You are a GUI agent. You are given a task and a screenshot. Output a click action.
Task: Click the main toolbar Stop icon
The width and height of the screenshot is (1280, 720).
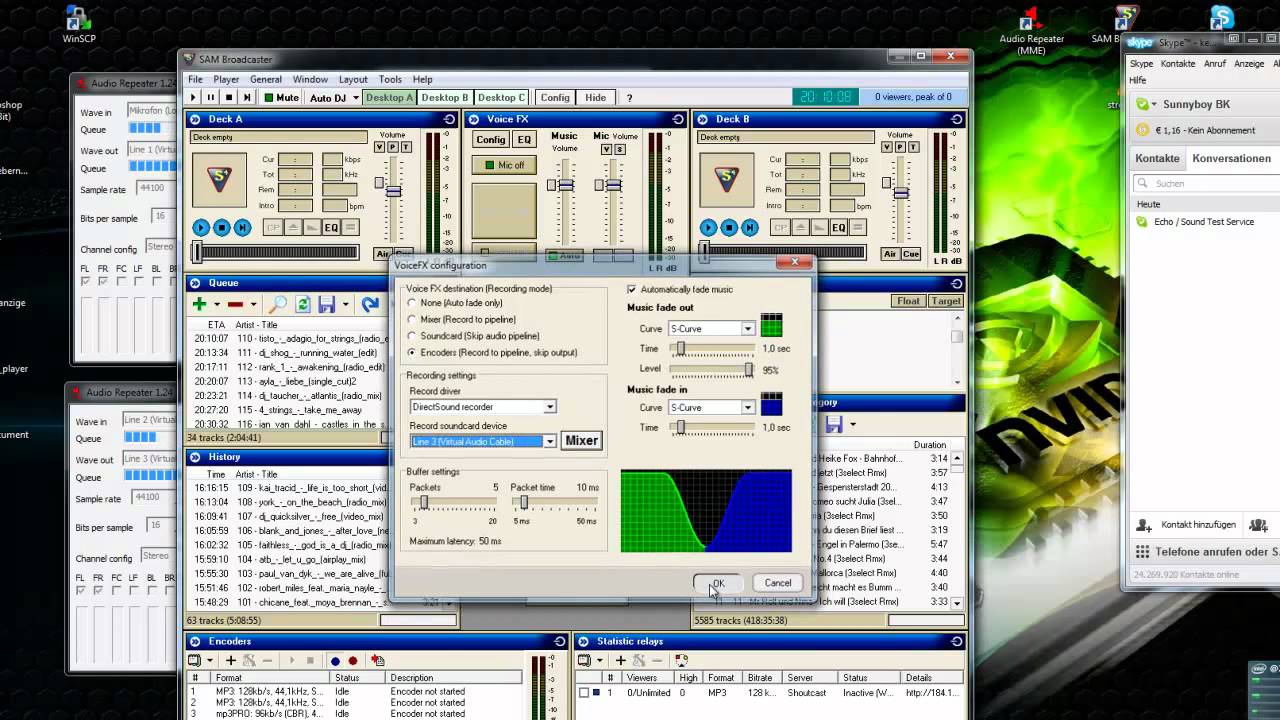[228, 98]
